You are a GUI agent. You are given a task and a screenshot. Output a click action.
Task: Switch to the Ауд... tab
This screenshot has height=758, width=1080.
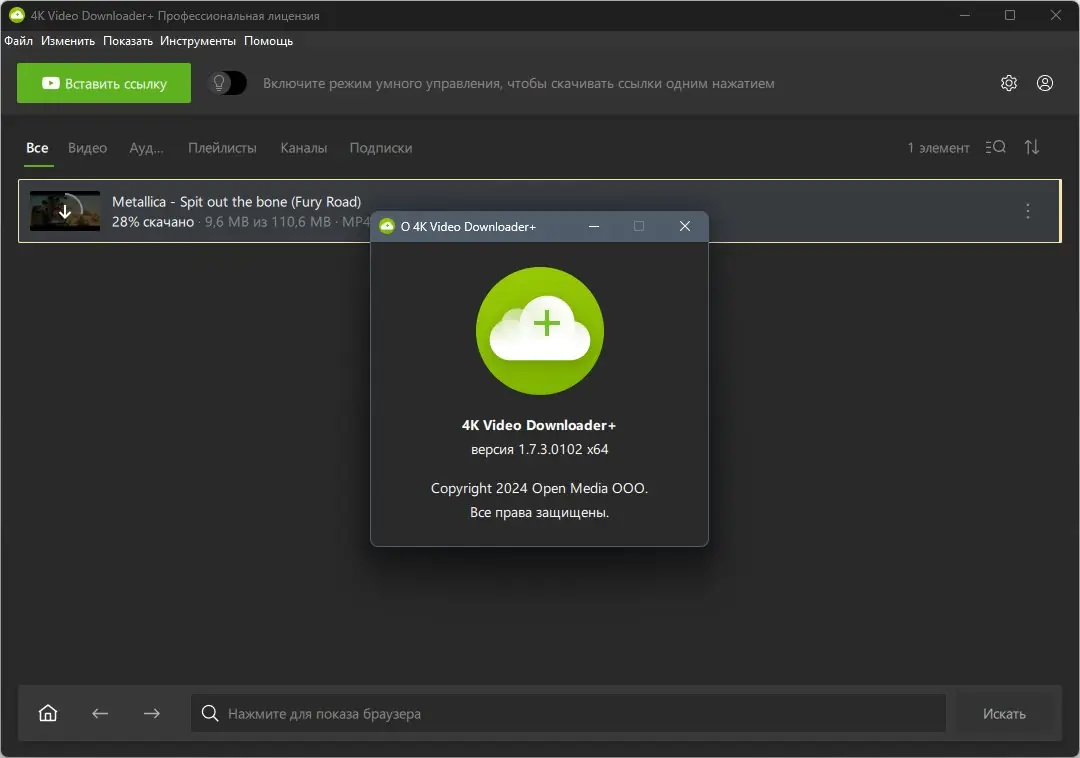click(x=146, y=147)
